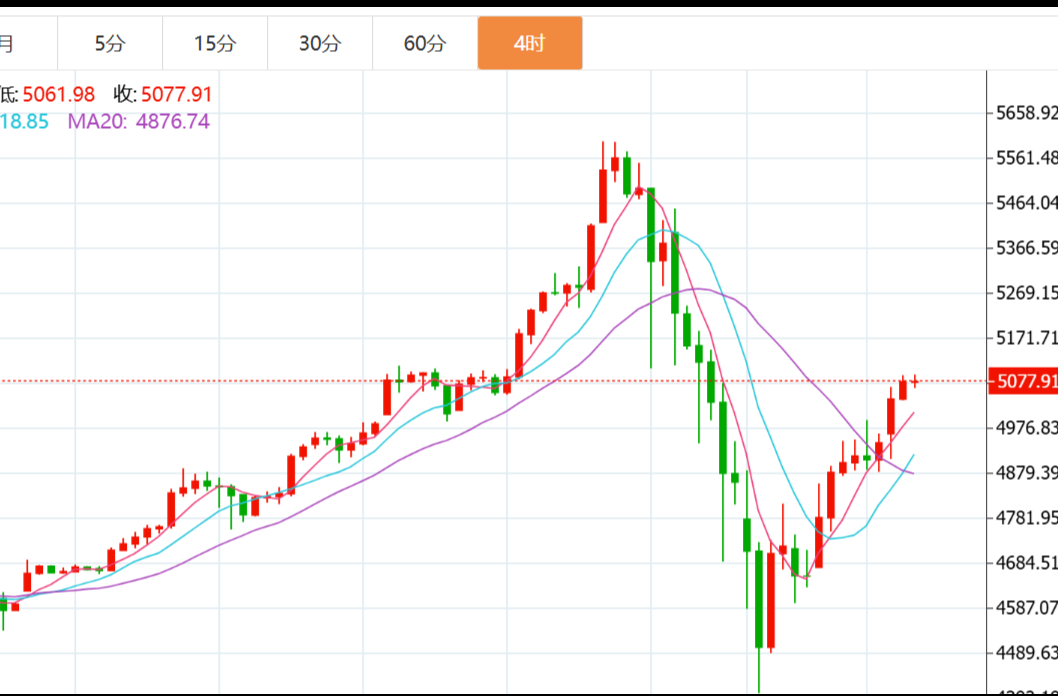Click the 4976.83 price axis label
The image size is (1058, 696).
(1025, 427)
